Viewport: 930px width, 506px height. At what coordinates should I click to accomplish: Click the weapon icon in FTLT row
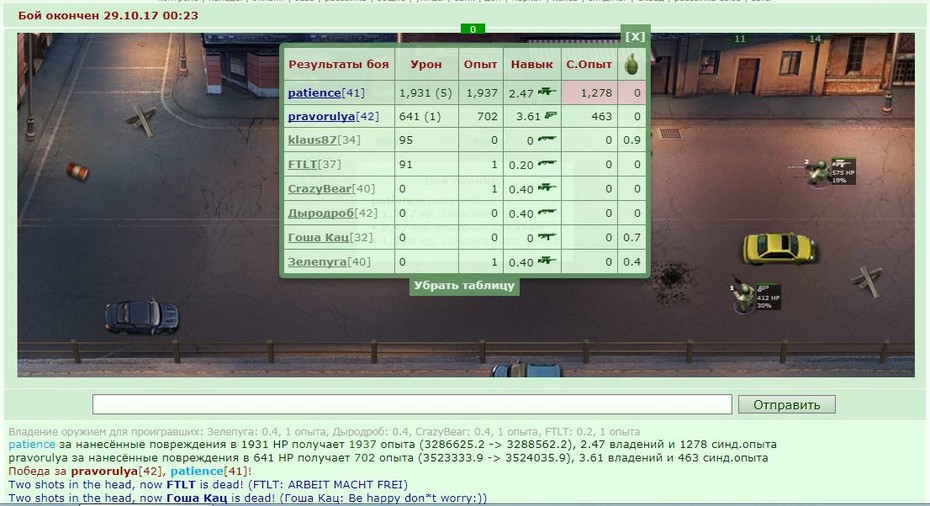547,163
